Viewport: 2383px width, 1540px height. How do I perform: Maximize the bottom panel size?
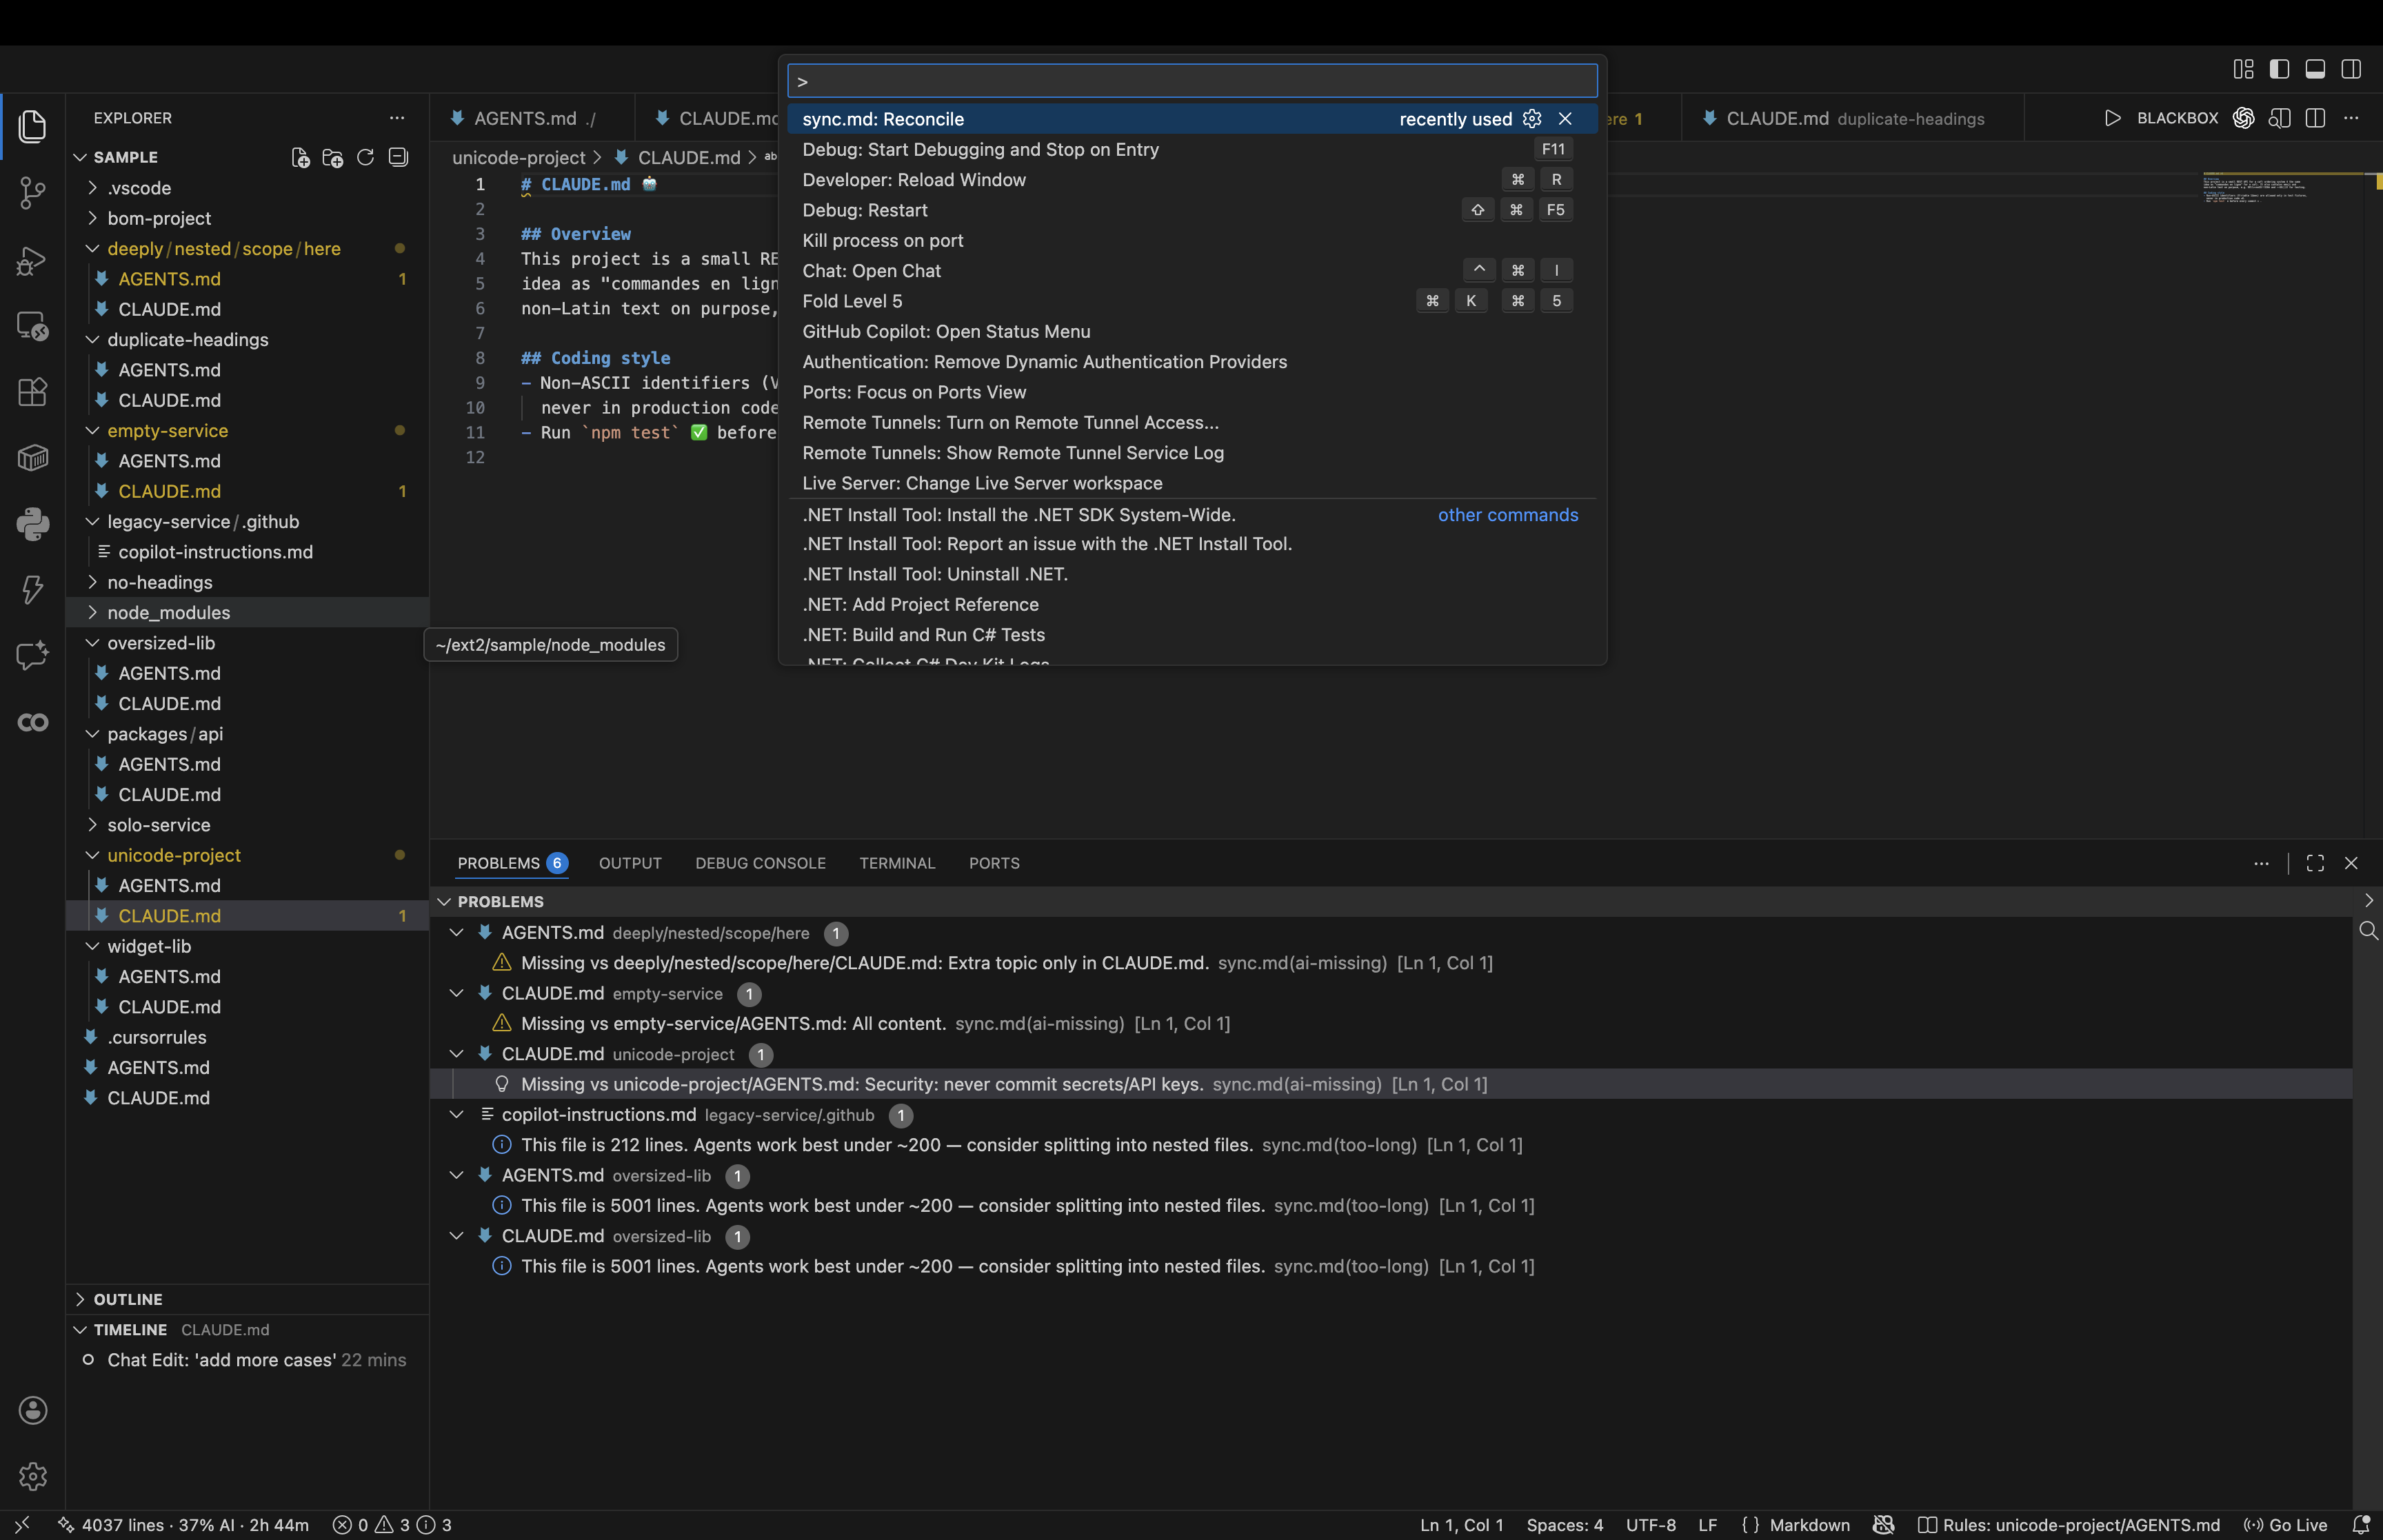point(2315,863)
